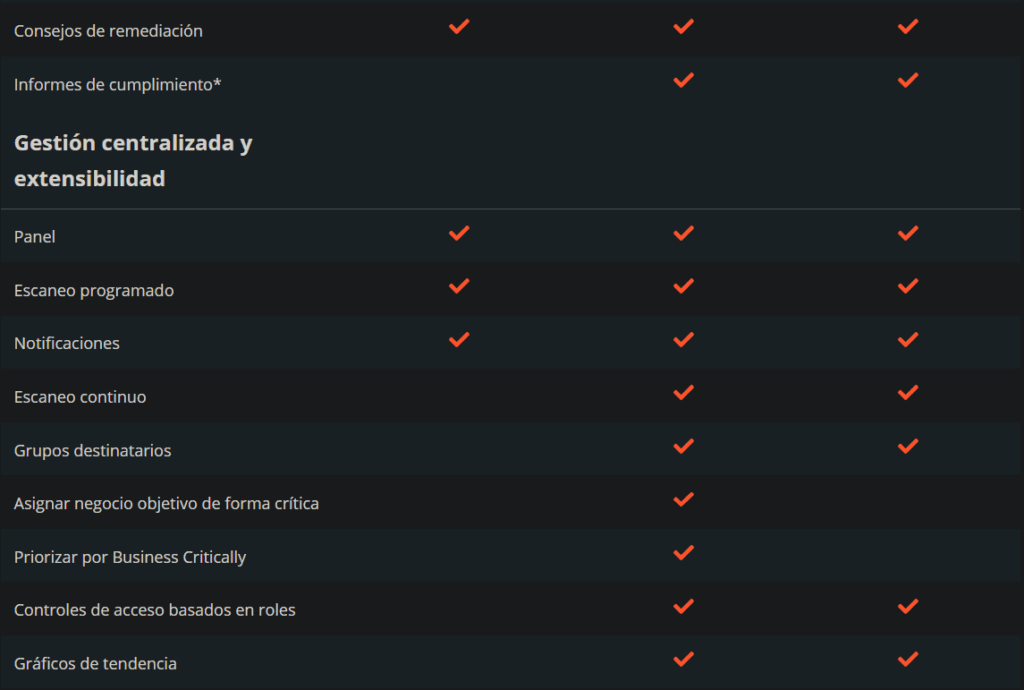Click middle-column checkmark in Notificaciones row
1024x690 pixels.
pyautogui.click(x=684, y=339)
